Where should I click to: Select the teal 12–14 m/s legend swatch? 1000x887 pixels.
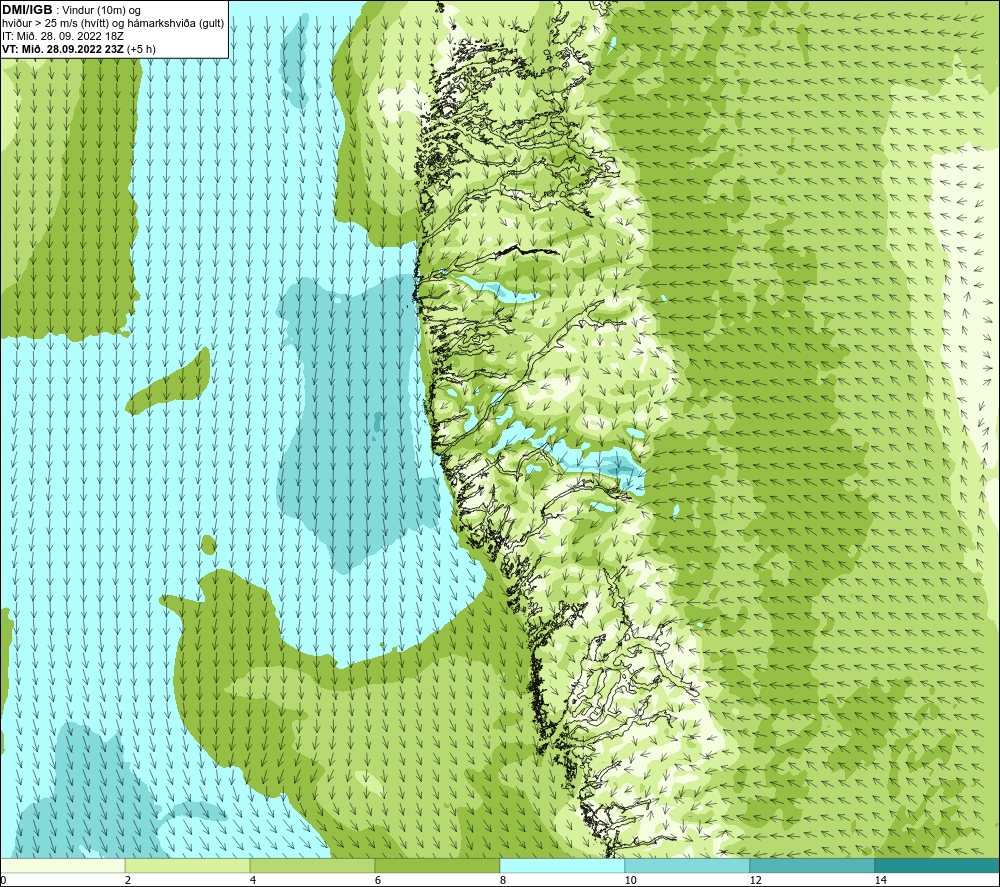click(812, 865)
